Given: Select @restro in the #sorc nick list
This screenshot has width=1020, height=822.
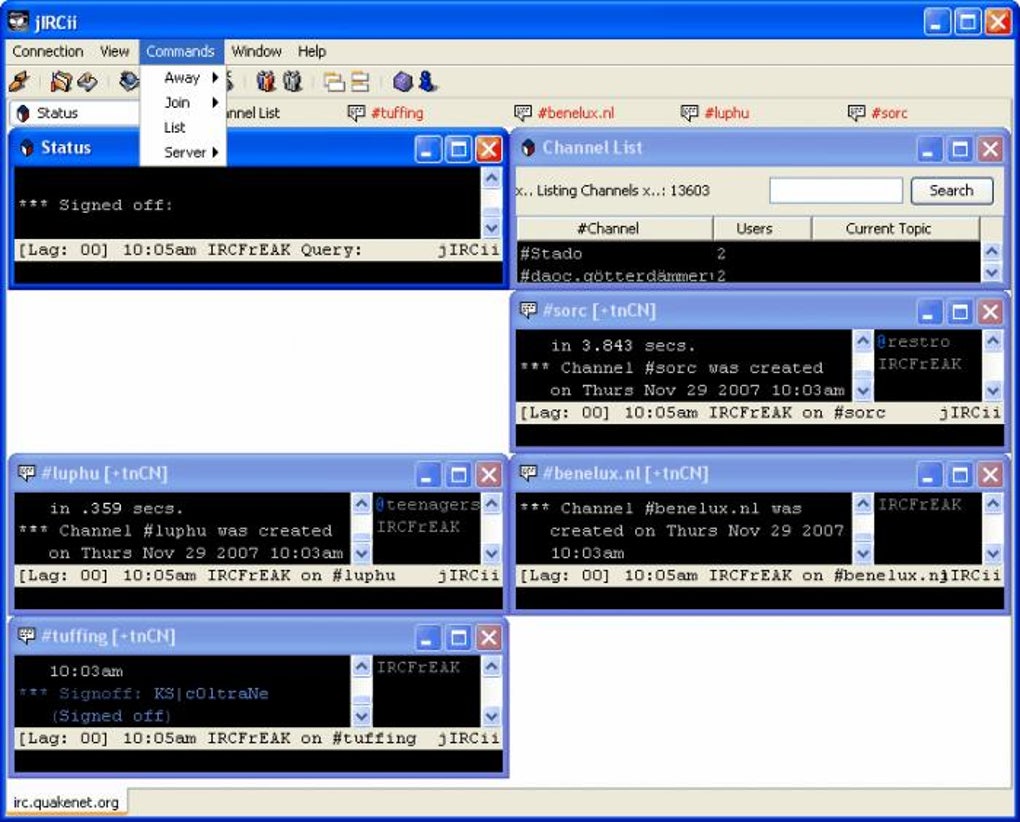Looking at the screenshot, I should pyautogui.click(x=913, y=341).
